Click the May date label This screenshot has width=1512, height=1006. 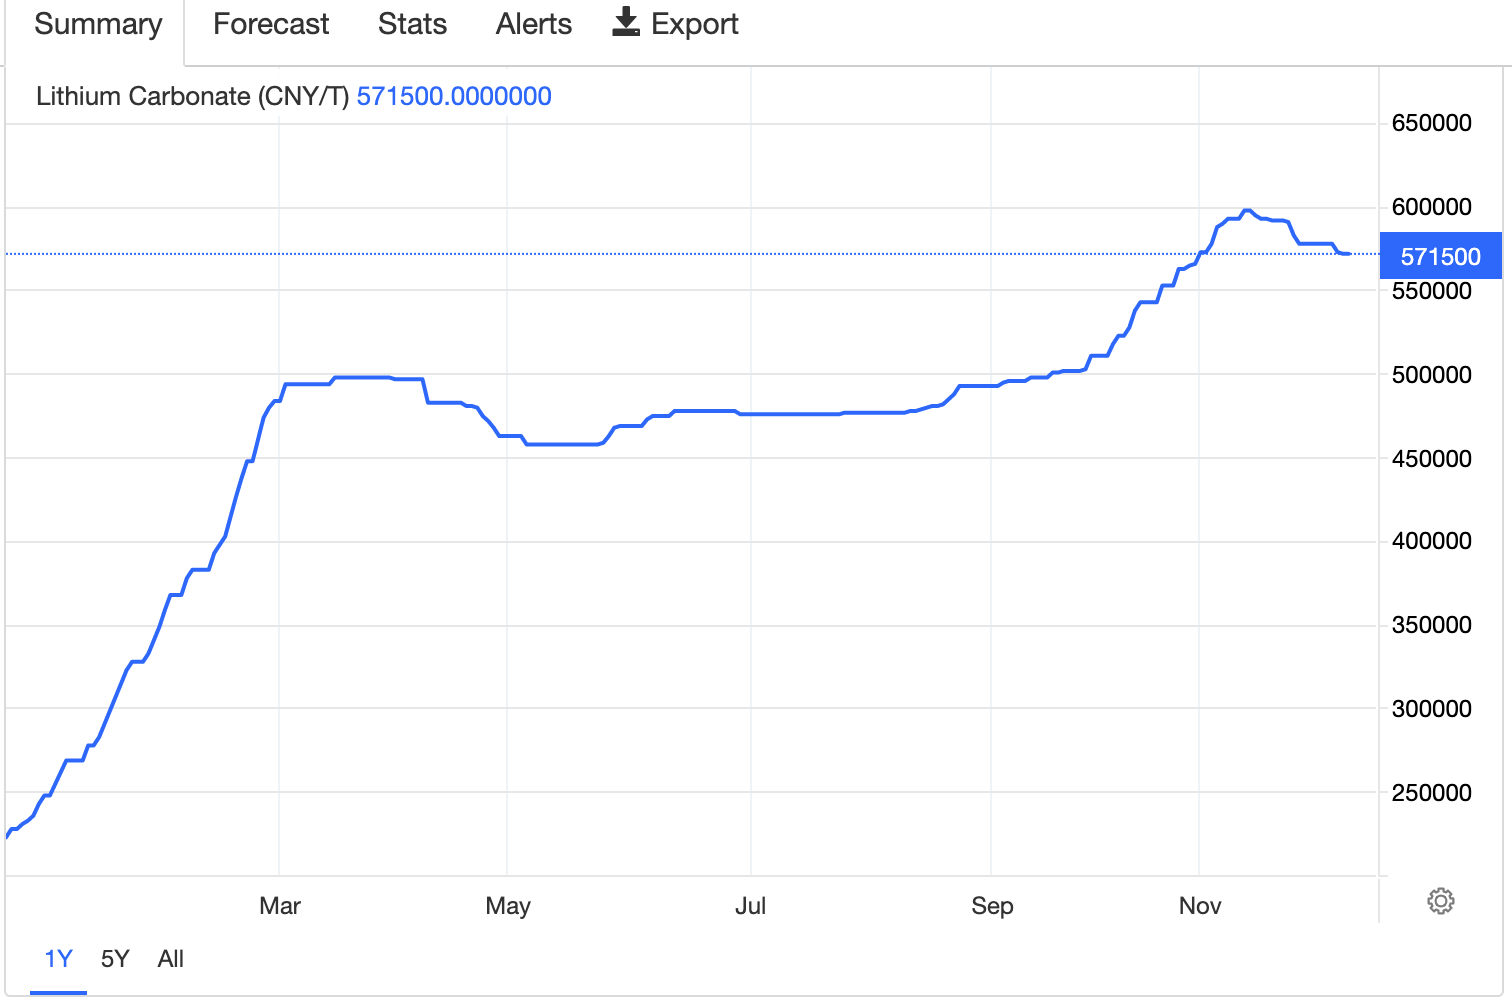[508, 906]
